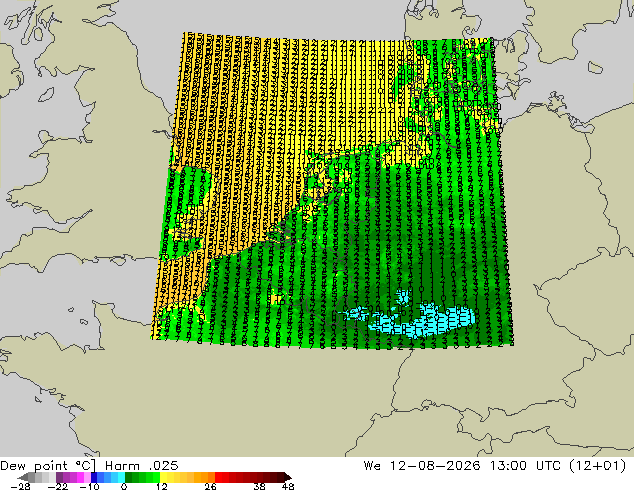
Task: Click legend label "12"
Action: [162, 486]
